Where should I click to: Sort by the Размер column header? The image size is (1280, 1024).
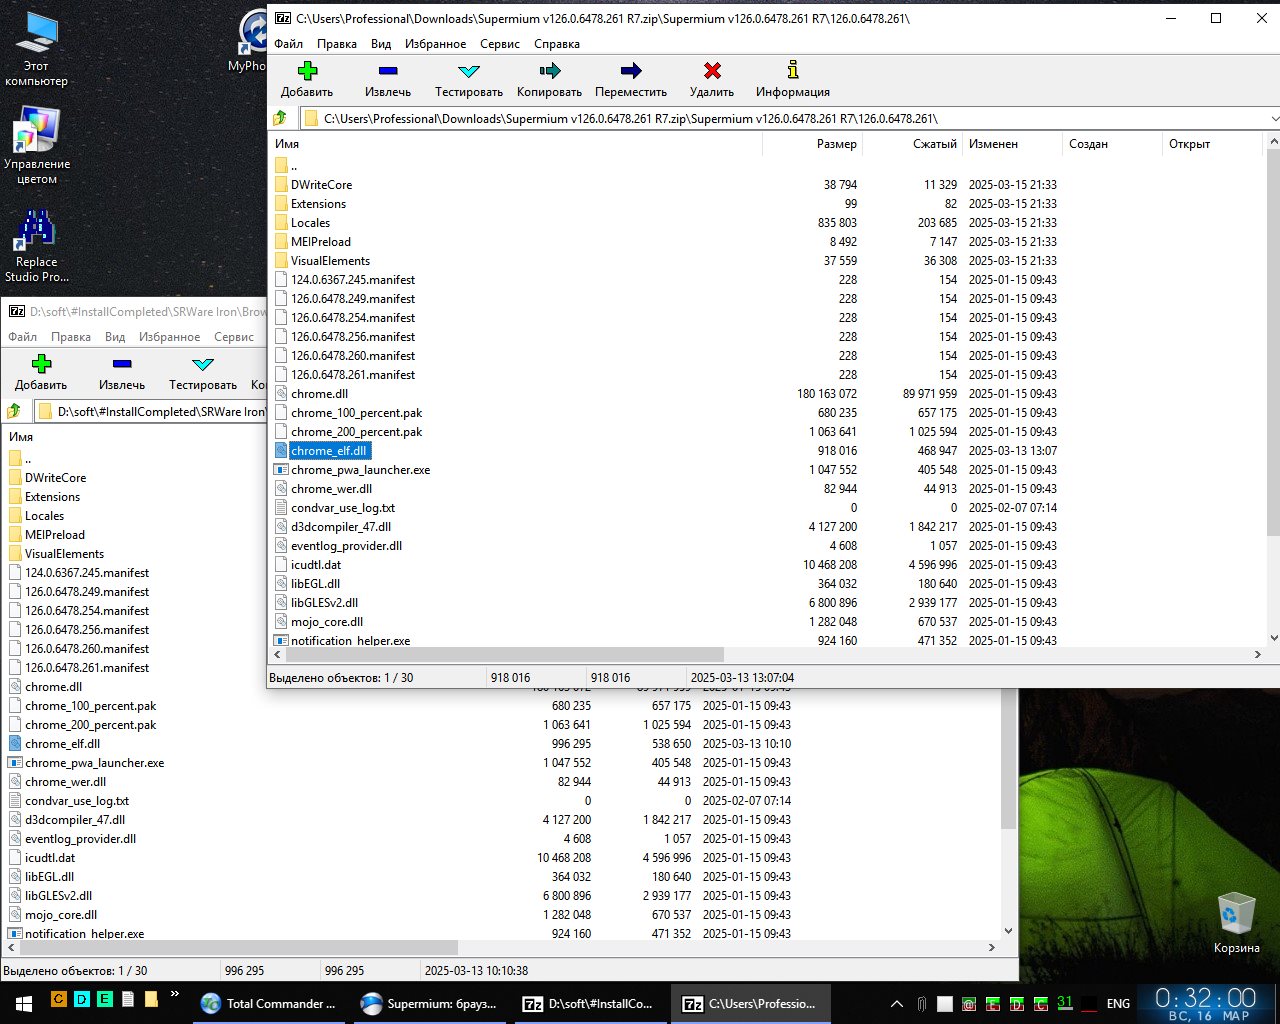tap(812, 144)
